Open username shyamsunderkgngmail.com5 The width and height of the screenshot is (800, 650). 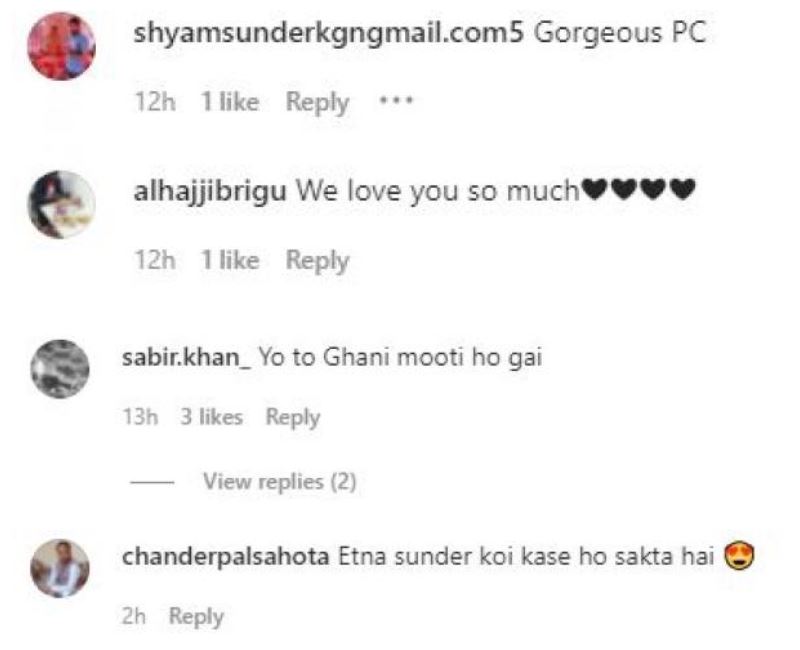329,33
